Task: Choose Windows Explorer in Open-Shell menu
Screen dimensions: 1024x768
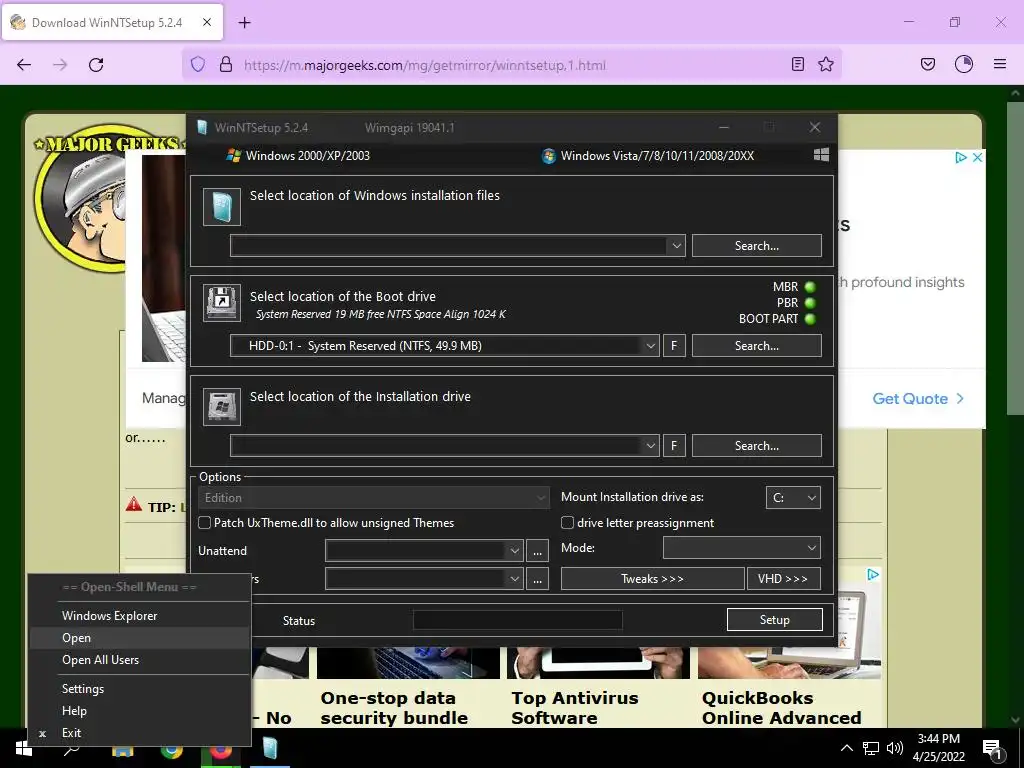Action: click(140, 616)
